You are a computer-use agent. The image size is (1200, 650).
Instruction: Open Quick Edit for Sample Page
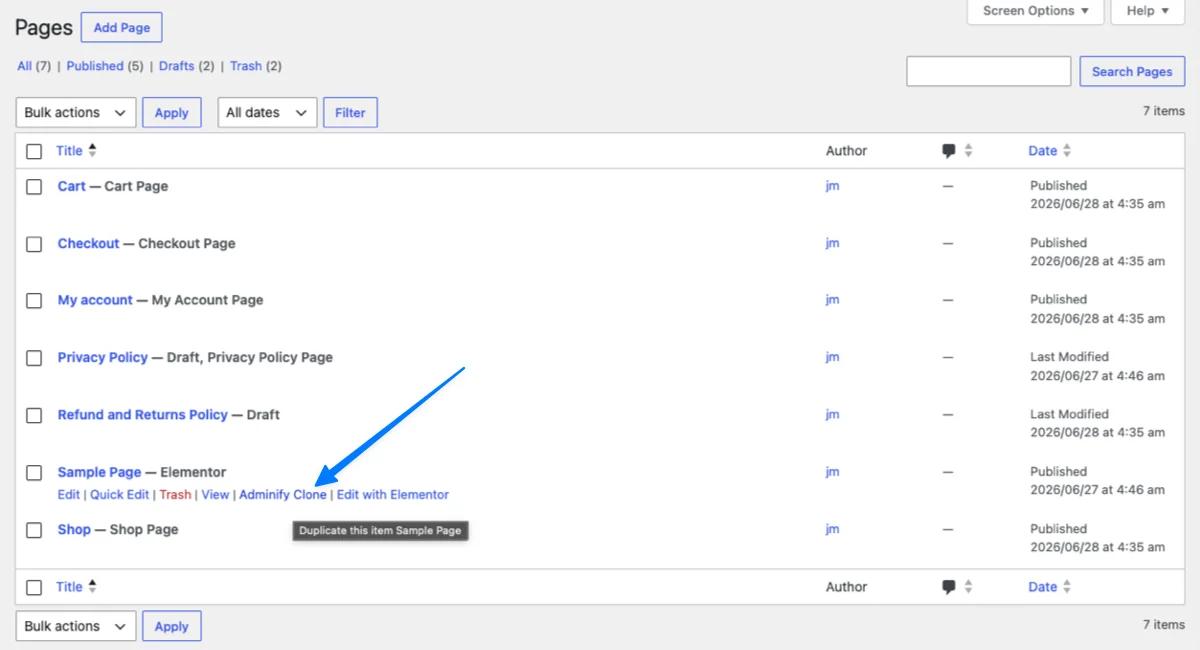(x=119, y=495)
